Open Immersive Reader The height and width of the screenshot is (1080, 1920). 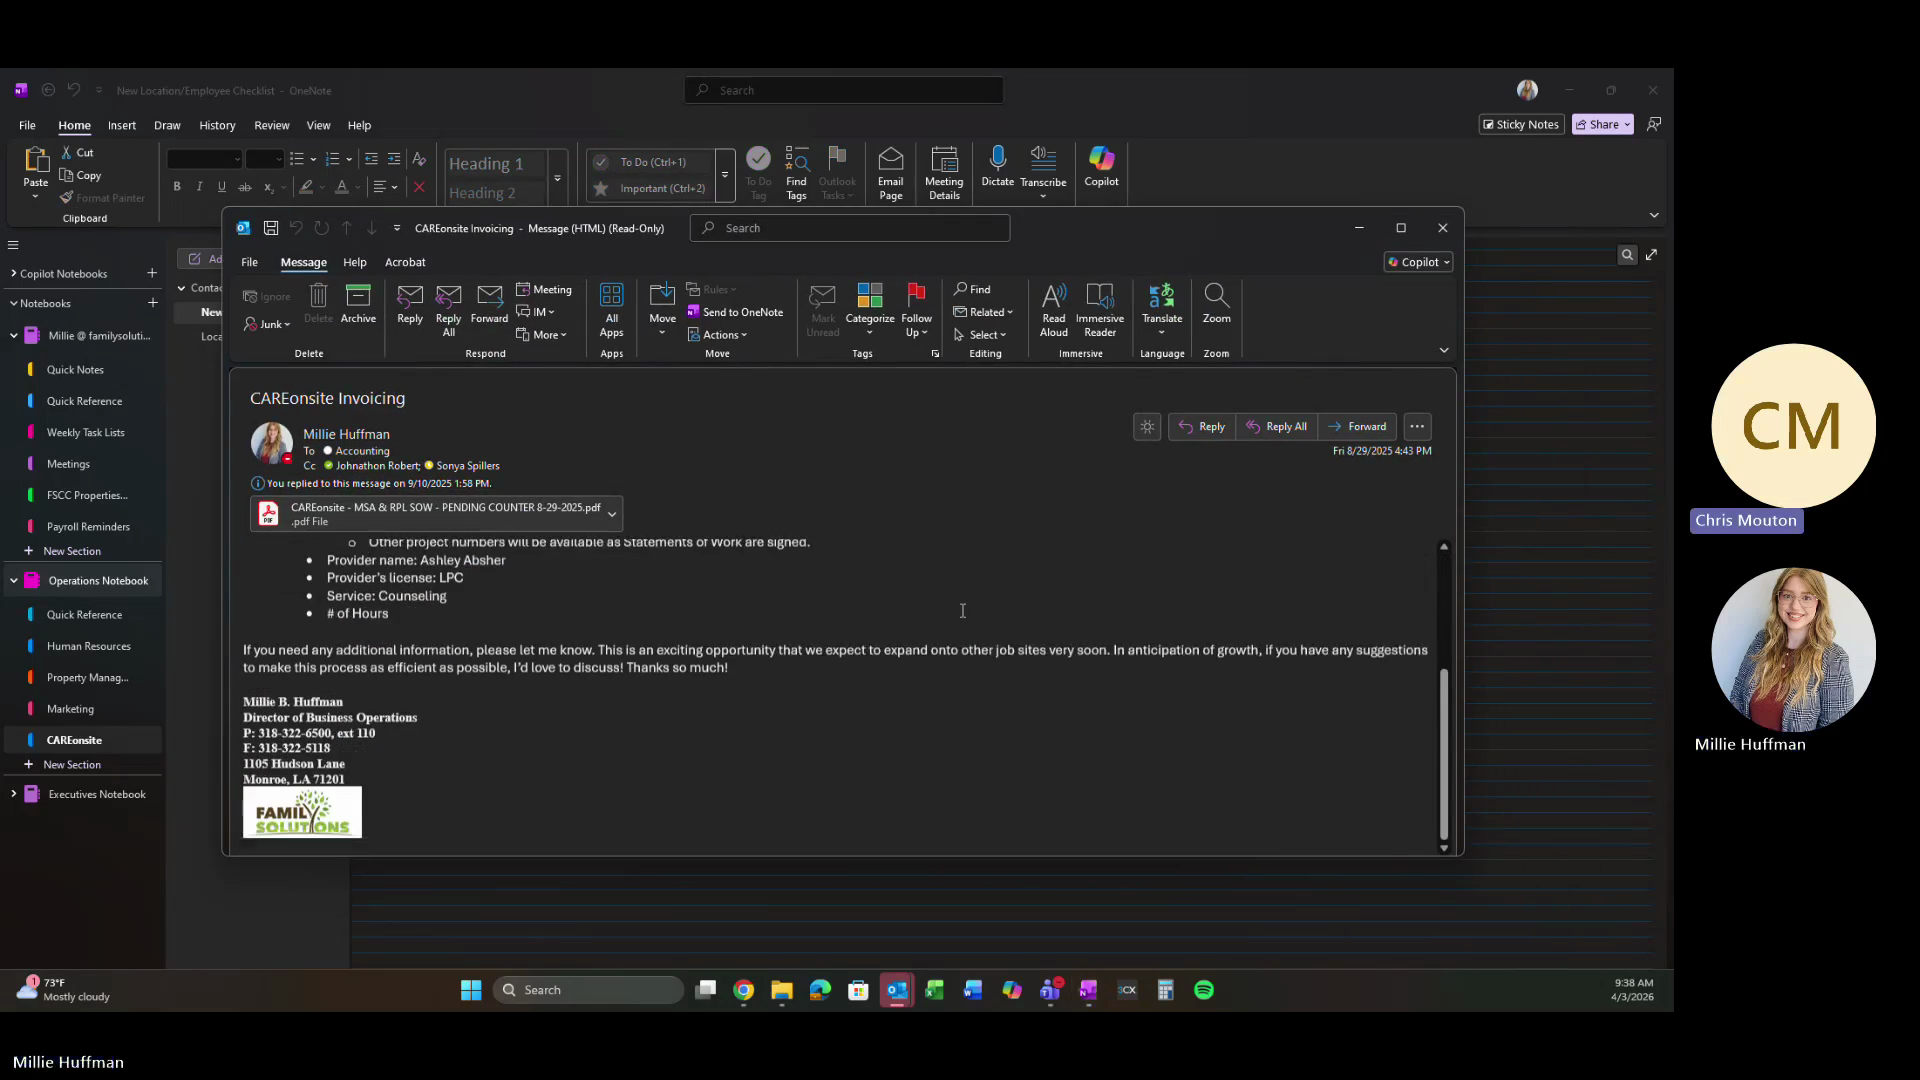(x=1100, y=310)
